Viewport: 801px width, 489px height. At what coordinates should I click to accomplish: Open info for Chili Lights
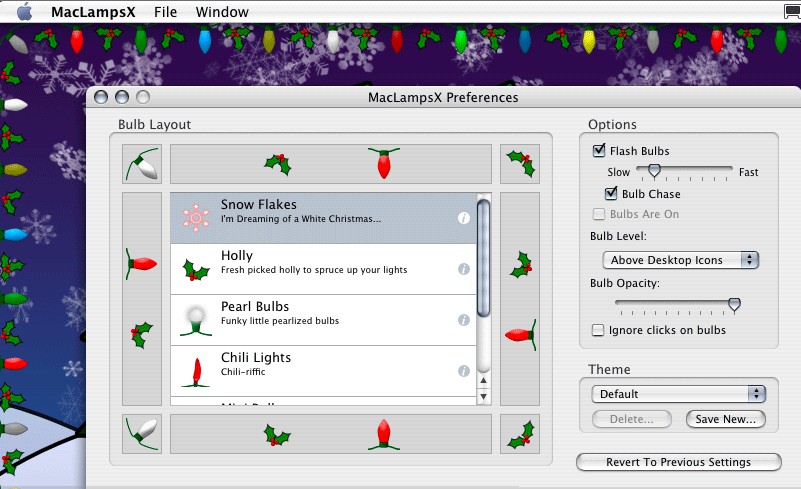click(x=463, y=371)
